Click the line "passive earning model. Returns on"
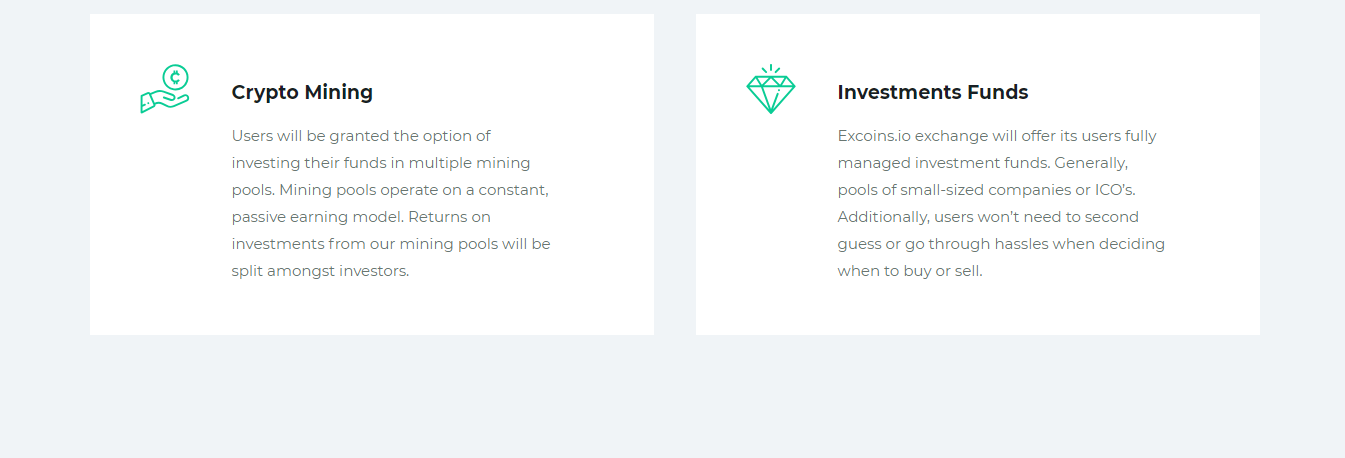1345x458 pixels. (361, 217)
